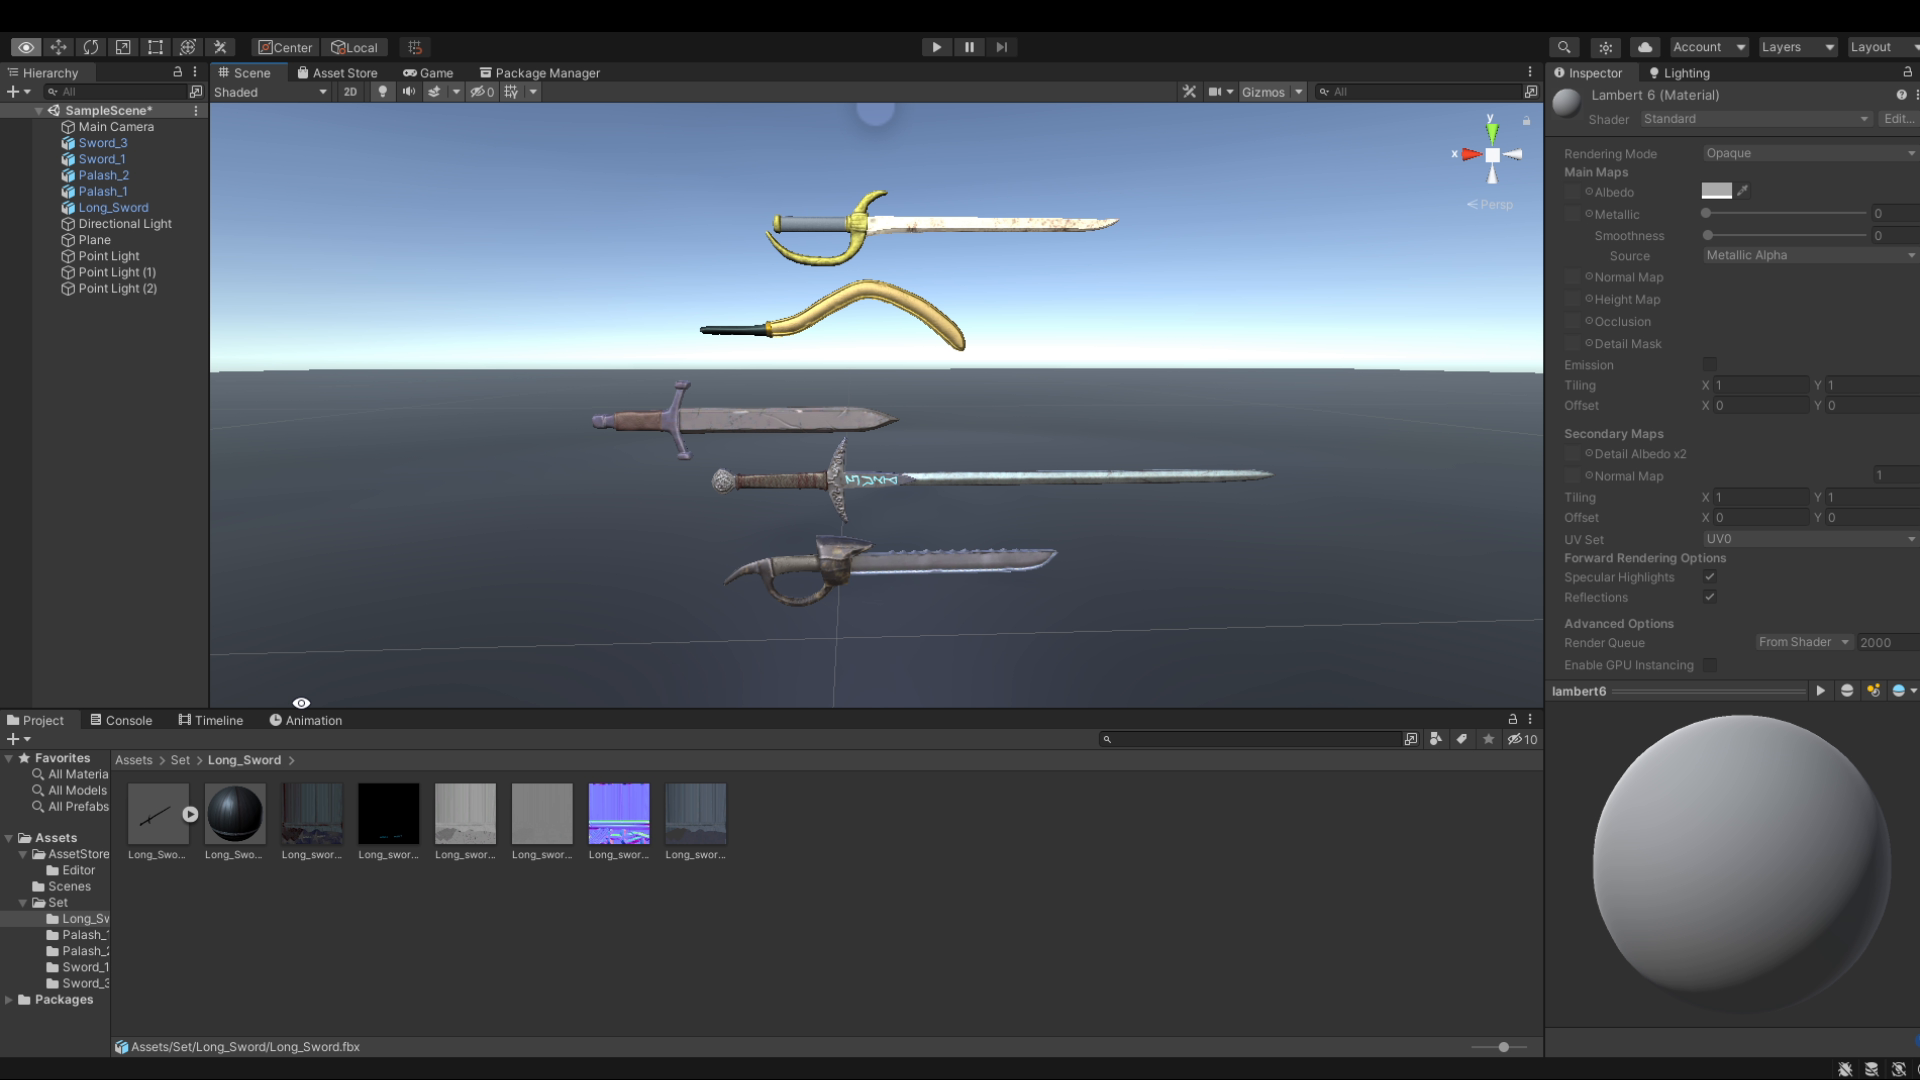Toggle hidden objects visibility count
This screenshot has width=1920, height=1080.
(483, 91)
